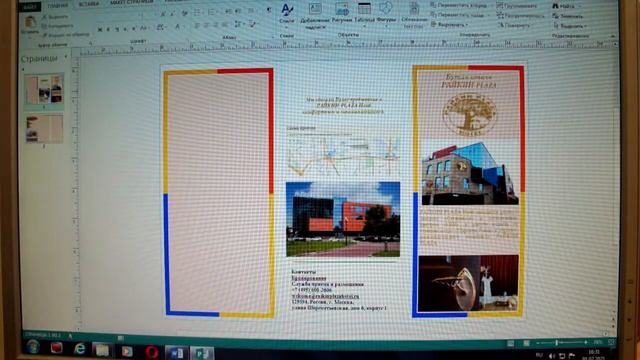Open the Файл tab

pos(29,6)
